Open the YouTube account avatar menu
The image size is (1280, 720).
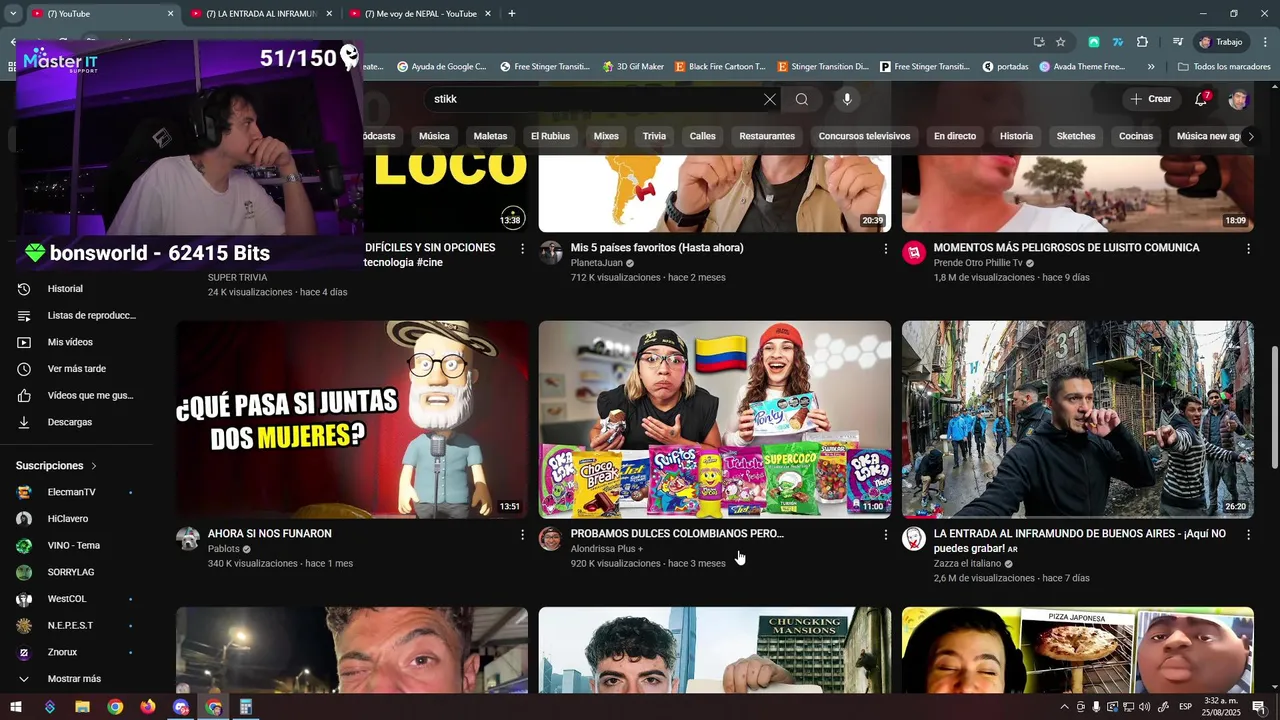[1238, 99]
